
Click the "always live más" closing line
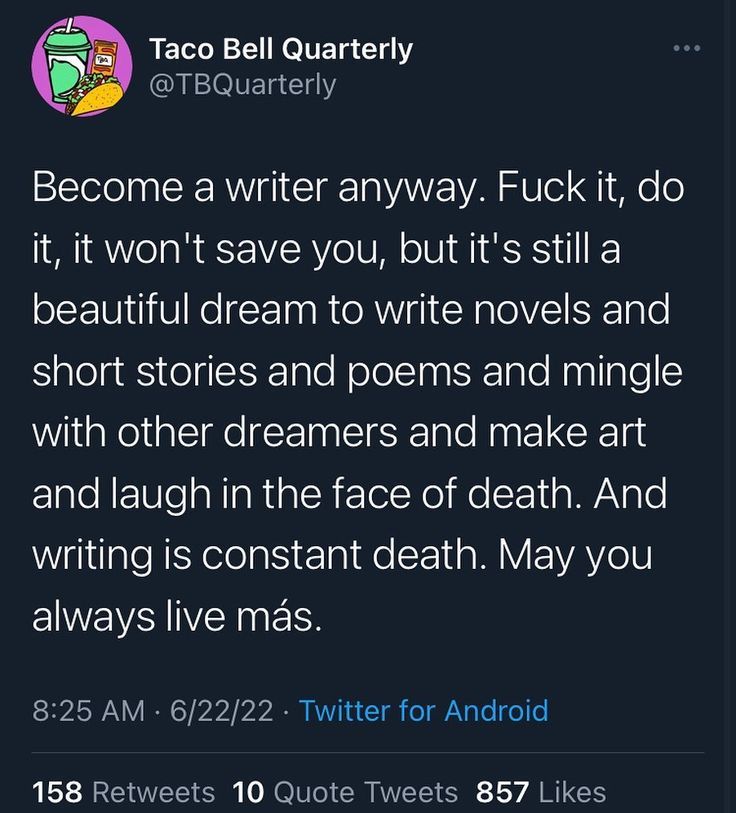pyautogui.click(x=177, y=617)
